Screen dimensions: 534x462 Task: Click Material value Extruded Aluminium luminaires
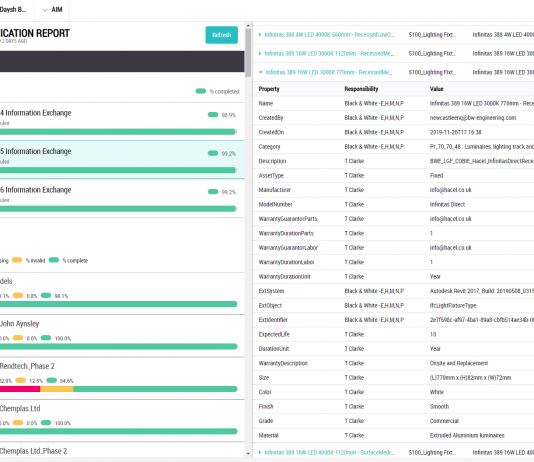pyautogui.click(x=467, y=435)
